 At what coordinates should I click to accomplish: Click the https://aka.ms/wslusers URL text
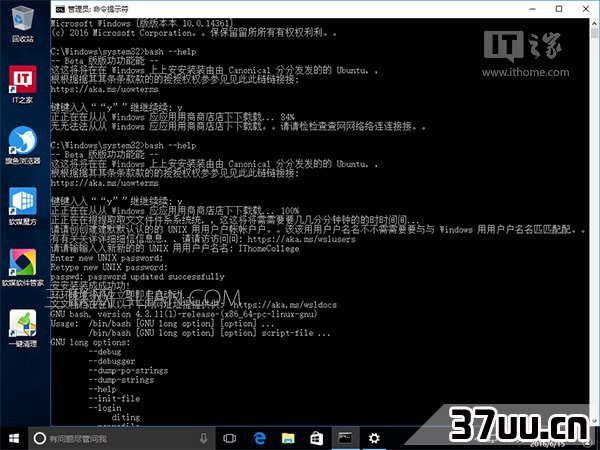click(302, 239)
